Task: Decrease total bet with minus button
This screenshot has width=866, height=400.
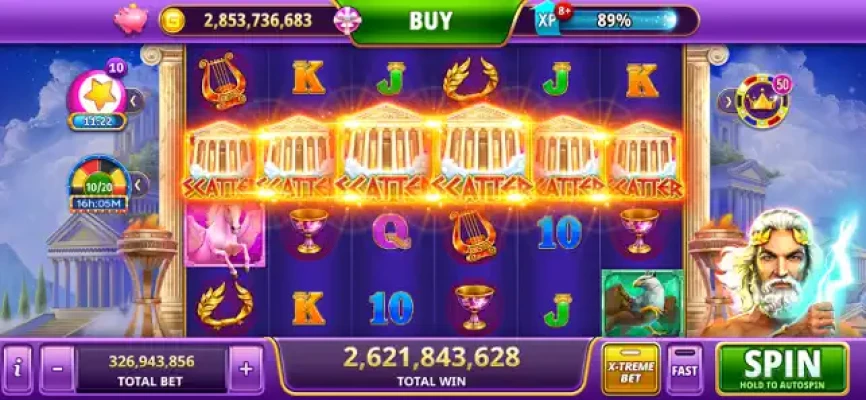Action: (57, 369)
